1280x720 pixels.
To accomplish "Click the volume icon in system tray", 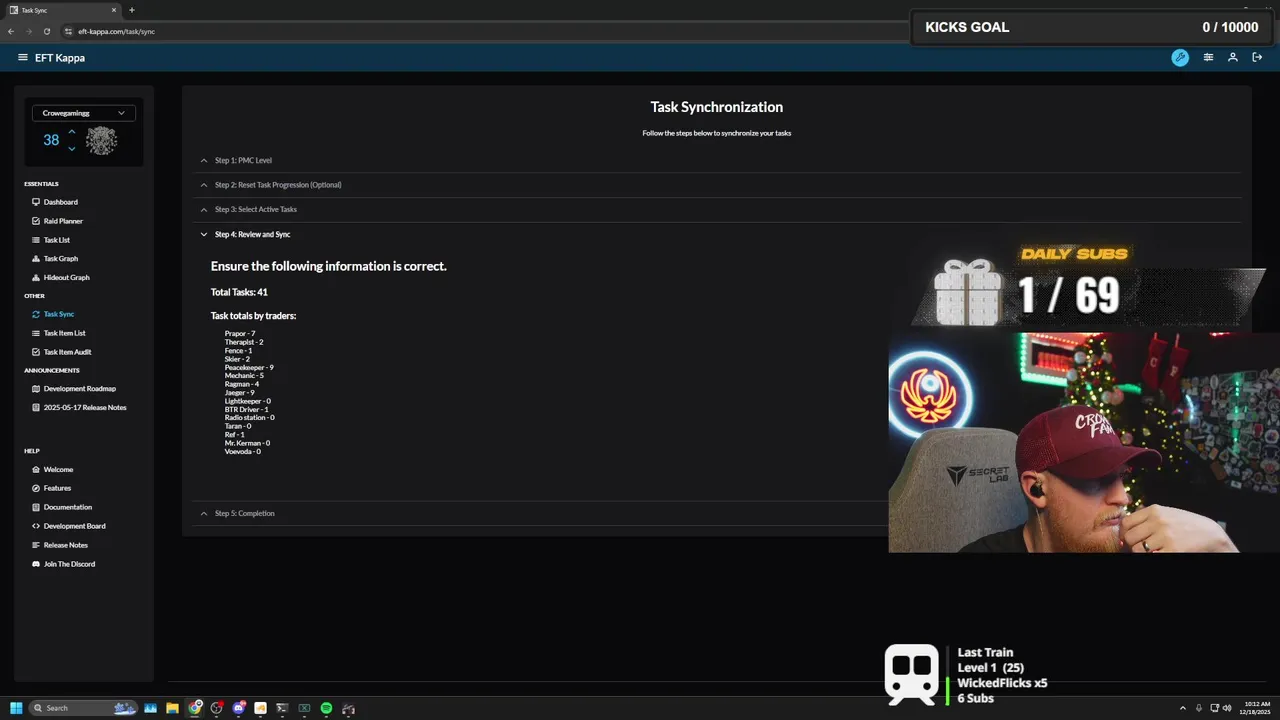I will point(1229,708).
